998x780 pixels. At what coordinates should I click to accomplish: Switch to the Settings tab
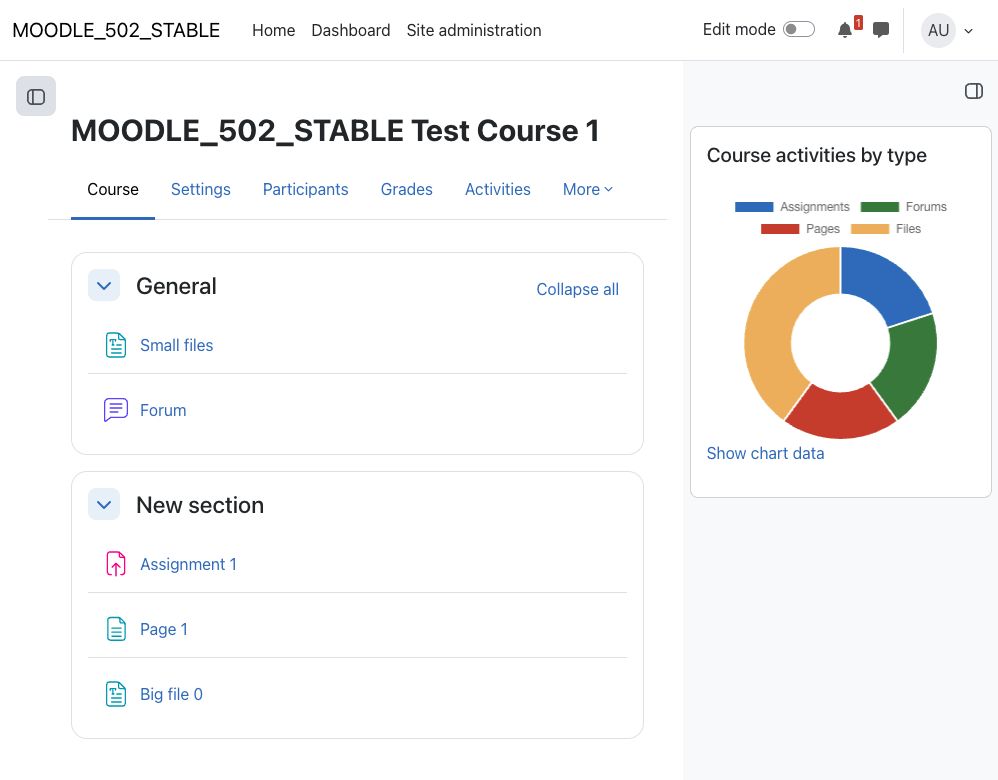(200, 189)
